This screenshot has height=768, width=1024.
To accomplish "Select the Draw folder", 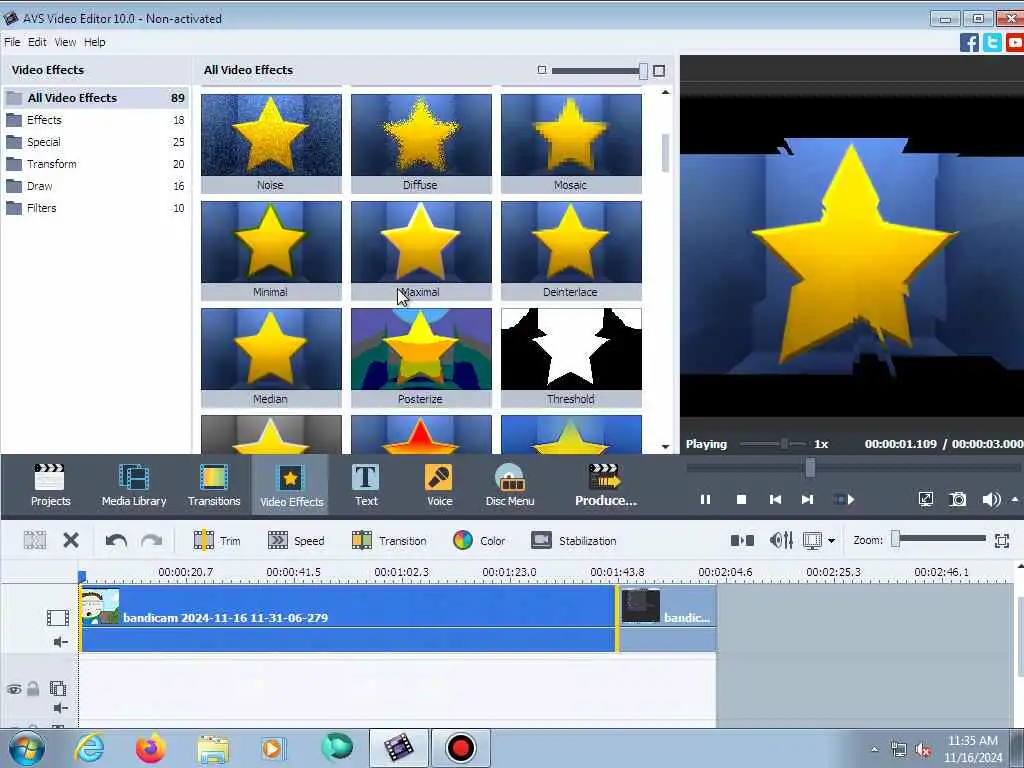I will point(96,186).
